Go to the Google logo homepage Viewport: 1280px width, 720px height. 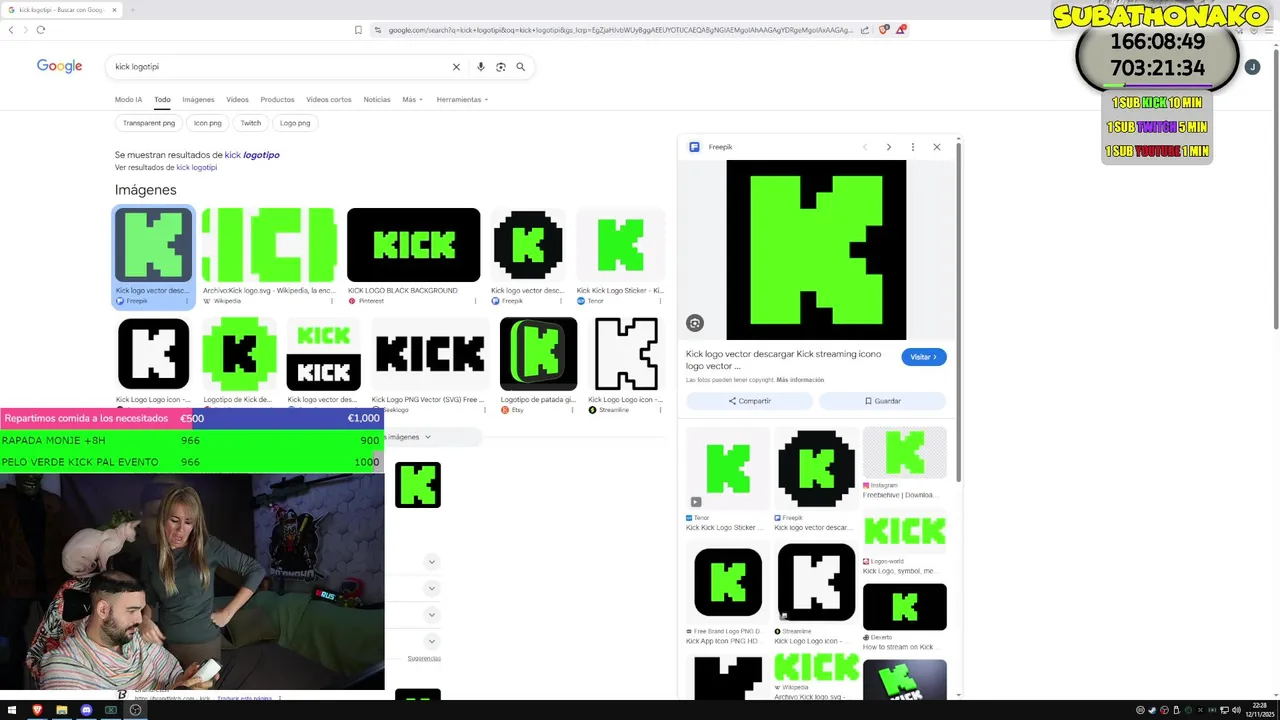point(60,66)
